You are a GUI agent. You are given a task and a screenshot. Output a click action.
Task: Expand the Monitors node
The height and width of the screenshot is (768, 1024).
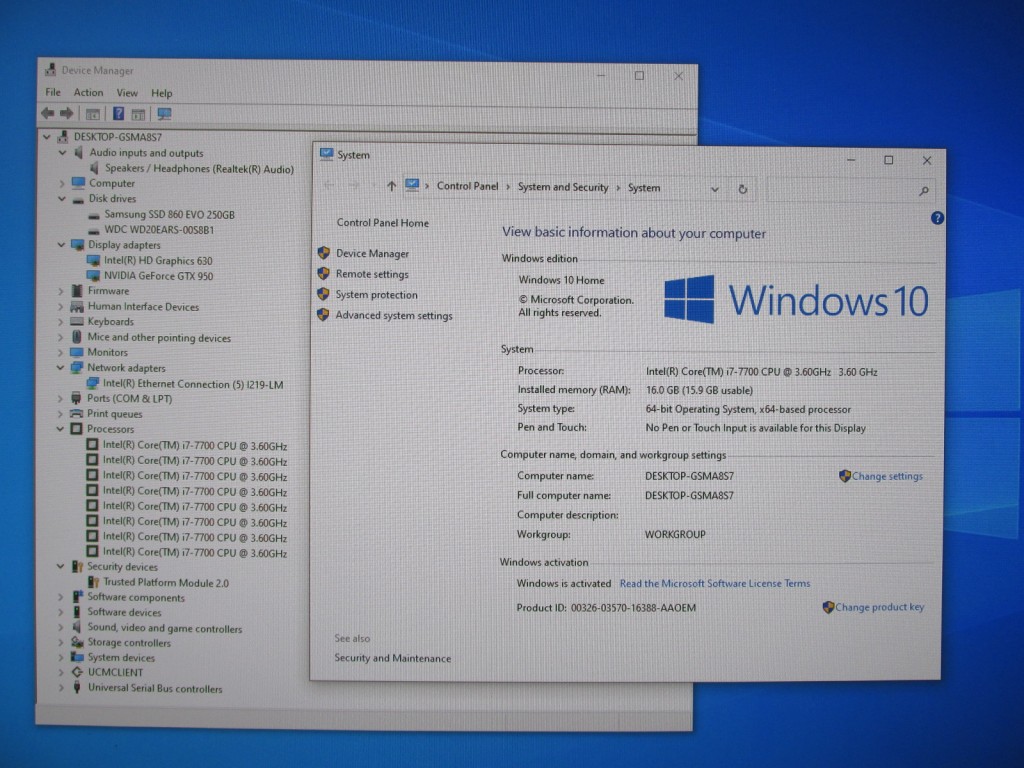point(61,353)
